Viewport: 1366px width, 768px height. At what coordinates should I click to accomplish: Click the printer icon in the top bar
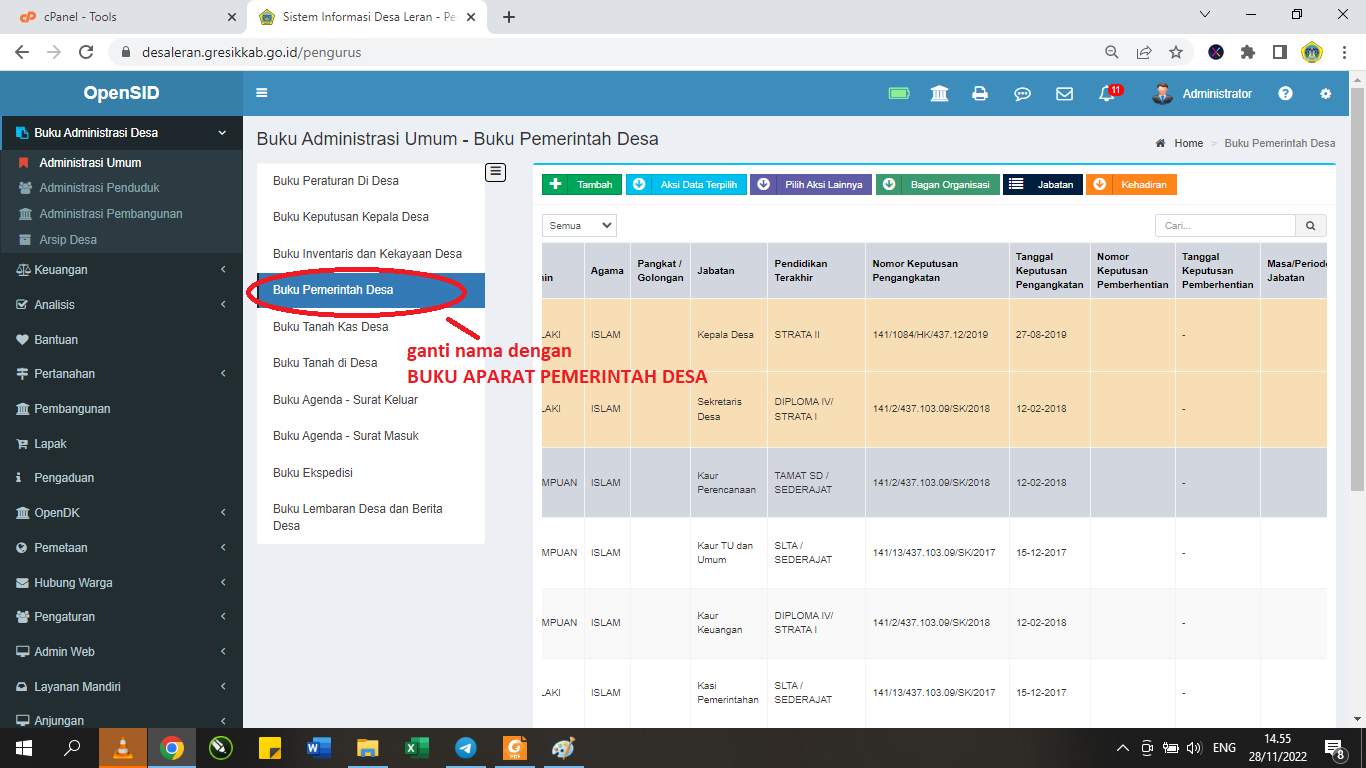coord(980,93)
